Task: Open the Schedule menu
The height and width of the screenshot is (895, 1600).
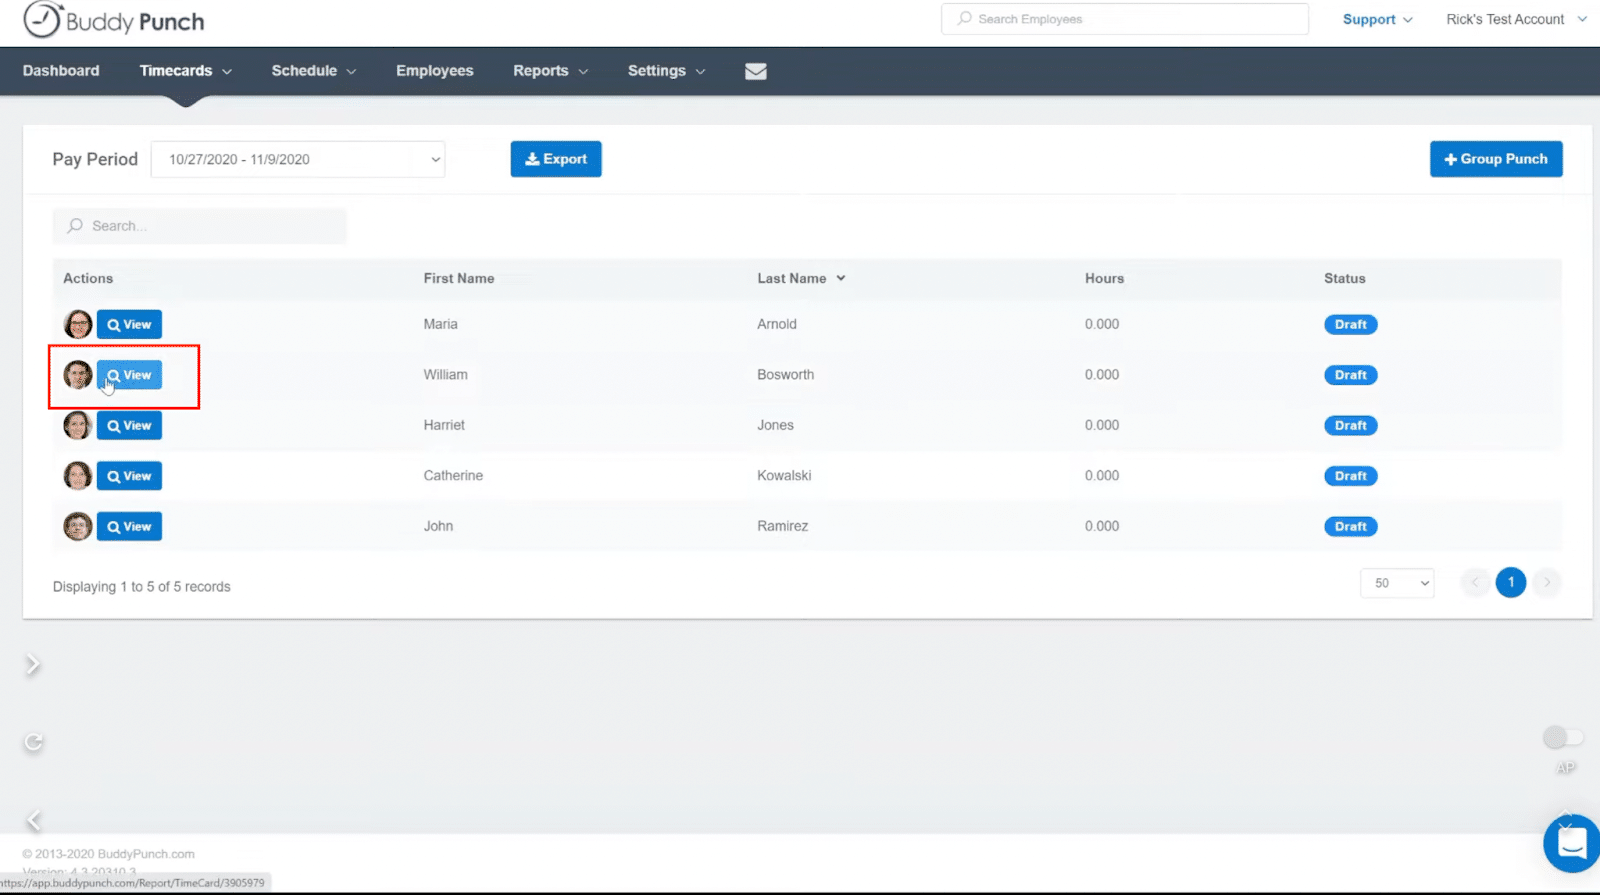Action: [314, 71]
